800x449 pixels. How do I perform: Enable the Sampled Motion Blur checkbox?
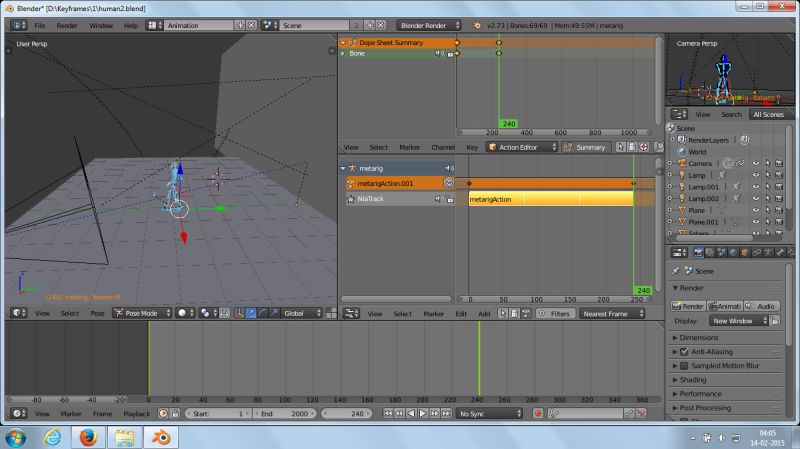684,366
